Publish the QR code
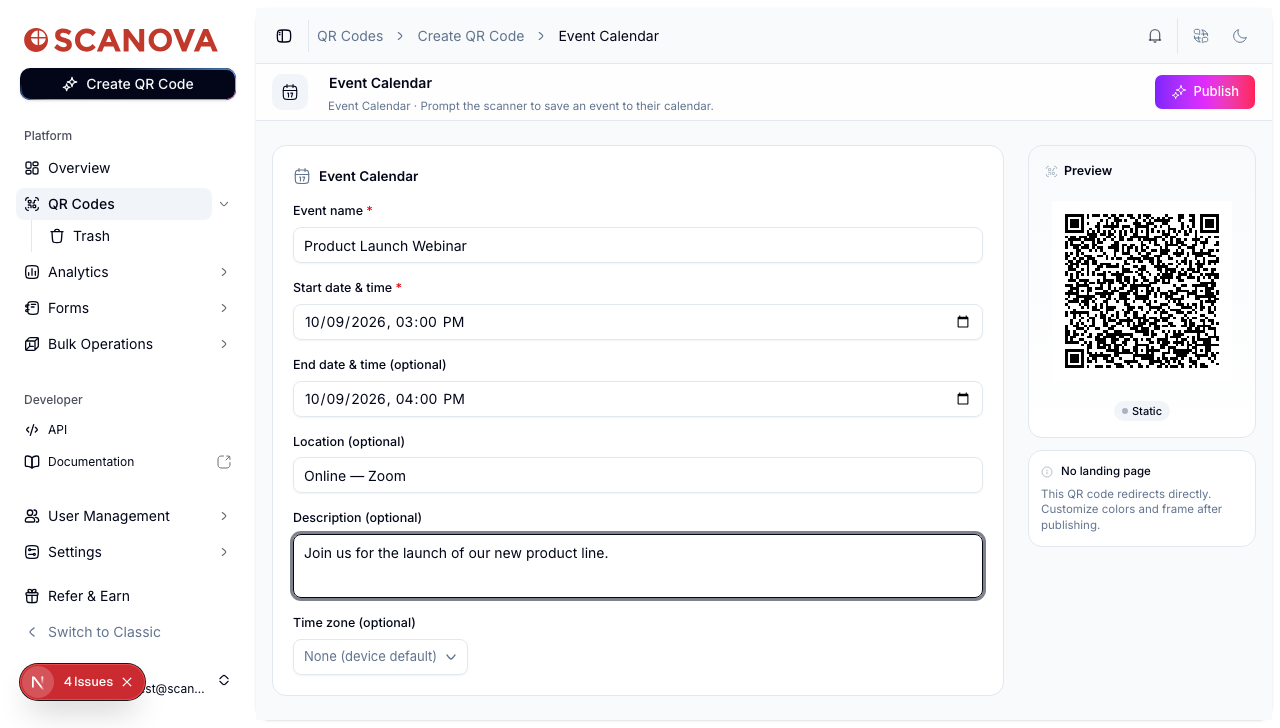The height and width of the screenshot is (728, 1280). coord(1205,92)
